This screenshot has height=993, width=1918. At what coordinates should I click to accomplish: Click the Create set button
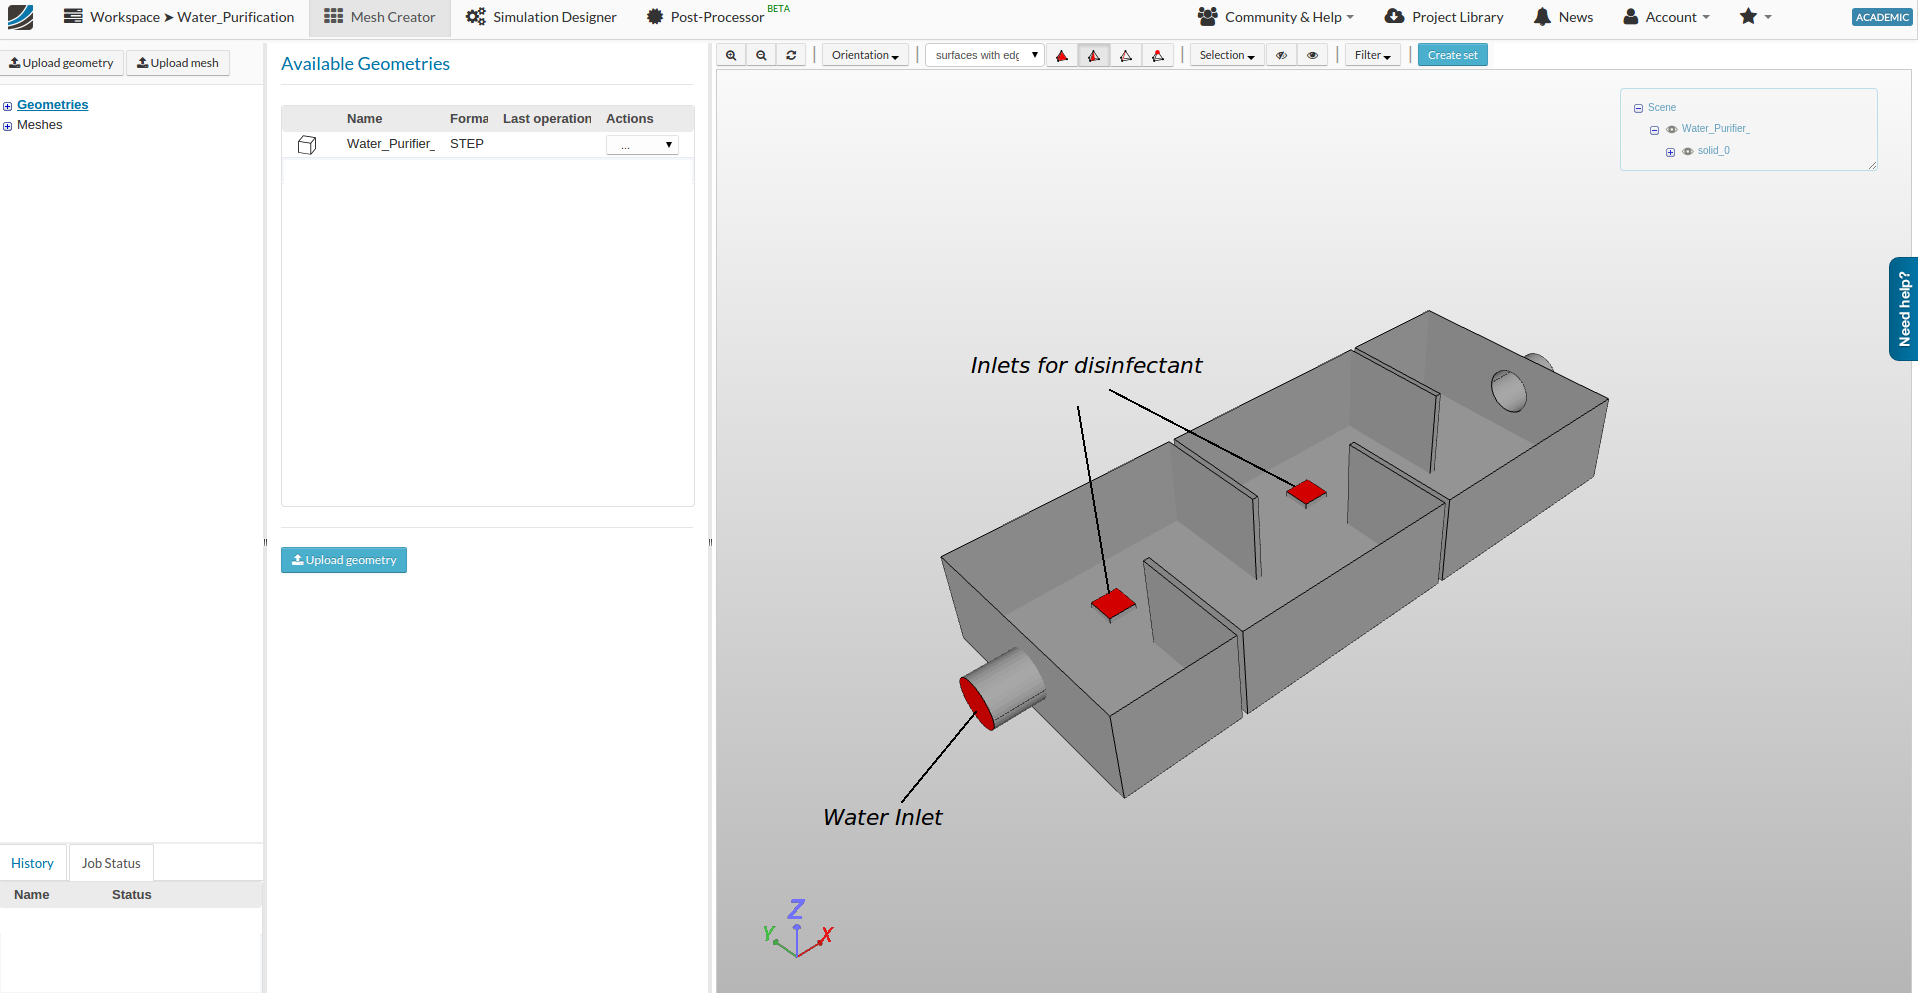tap(1452, 55)
